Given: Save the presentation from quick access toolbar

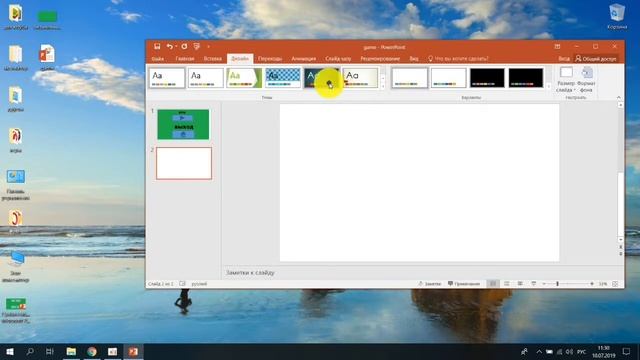Looking at the screenshot, I should tap(157, 47).
